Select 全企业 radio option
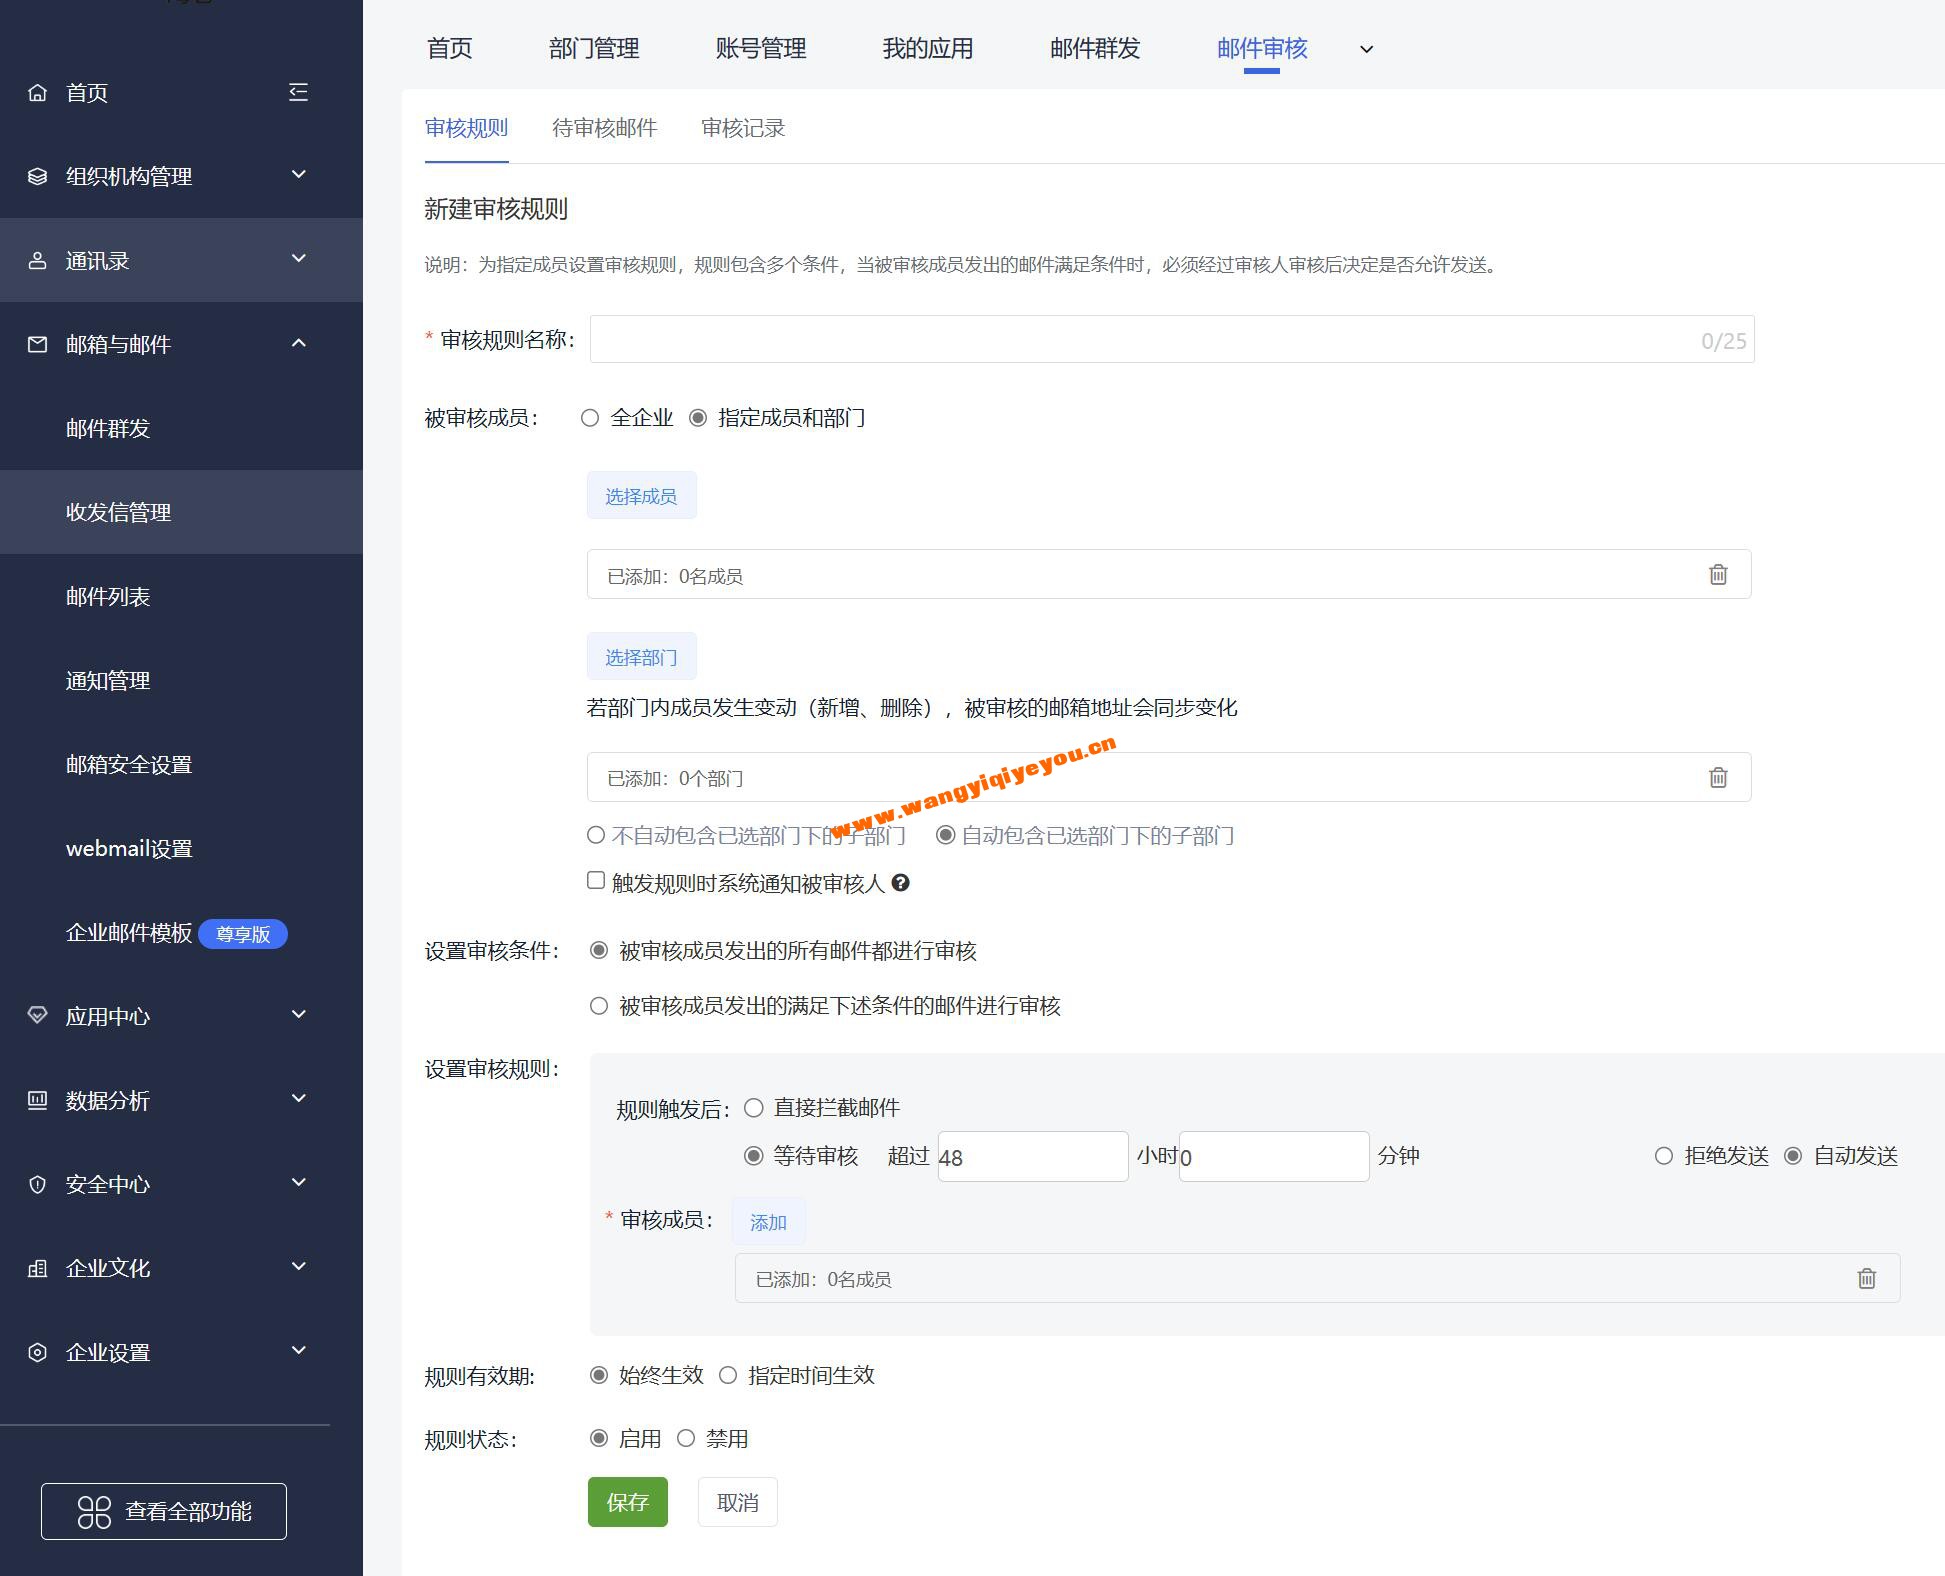1945x1576 pixels. (590, 418)
